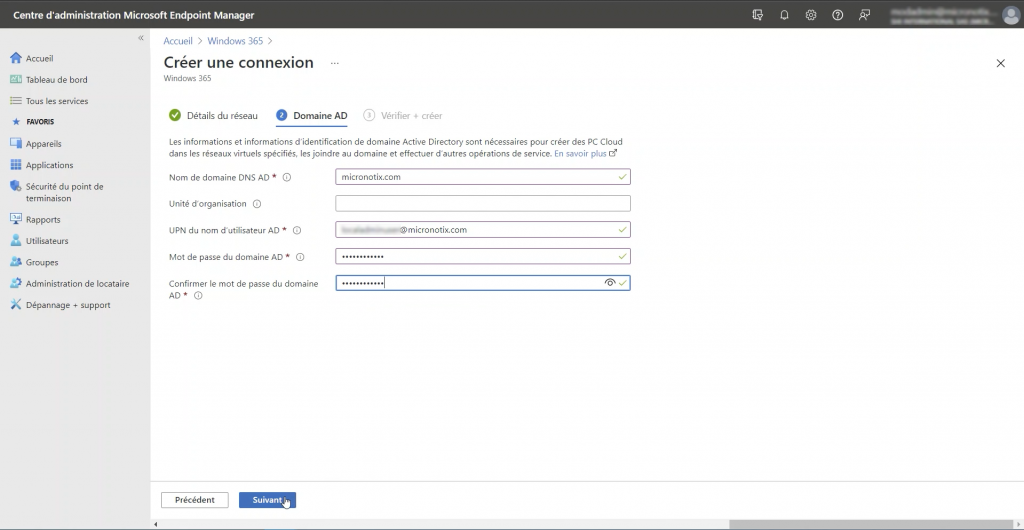The height and width of the screenshot is (530, 1024).
Task: Open Administration de locataire icon
Action: pyautogui.click(x=16, y=284)
